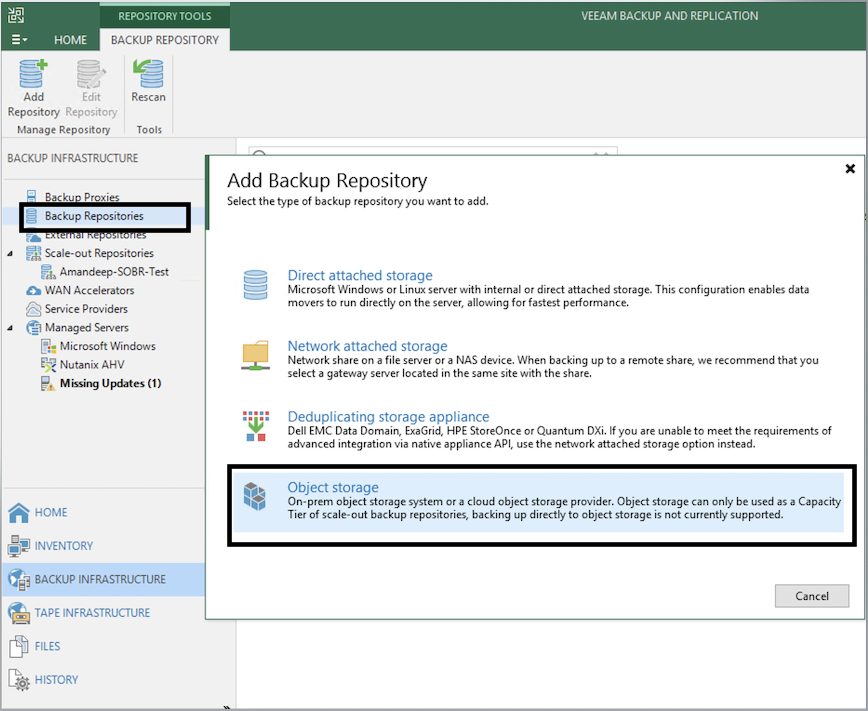This screenshot has height=711, width=868.
Task: Close the Add Backup Repository dialog
Action: [x=850, y=169]
